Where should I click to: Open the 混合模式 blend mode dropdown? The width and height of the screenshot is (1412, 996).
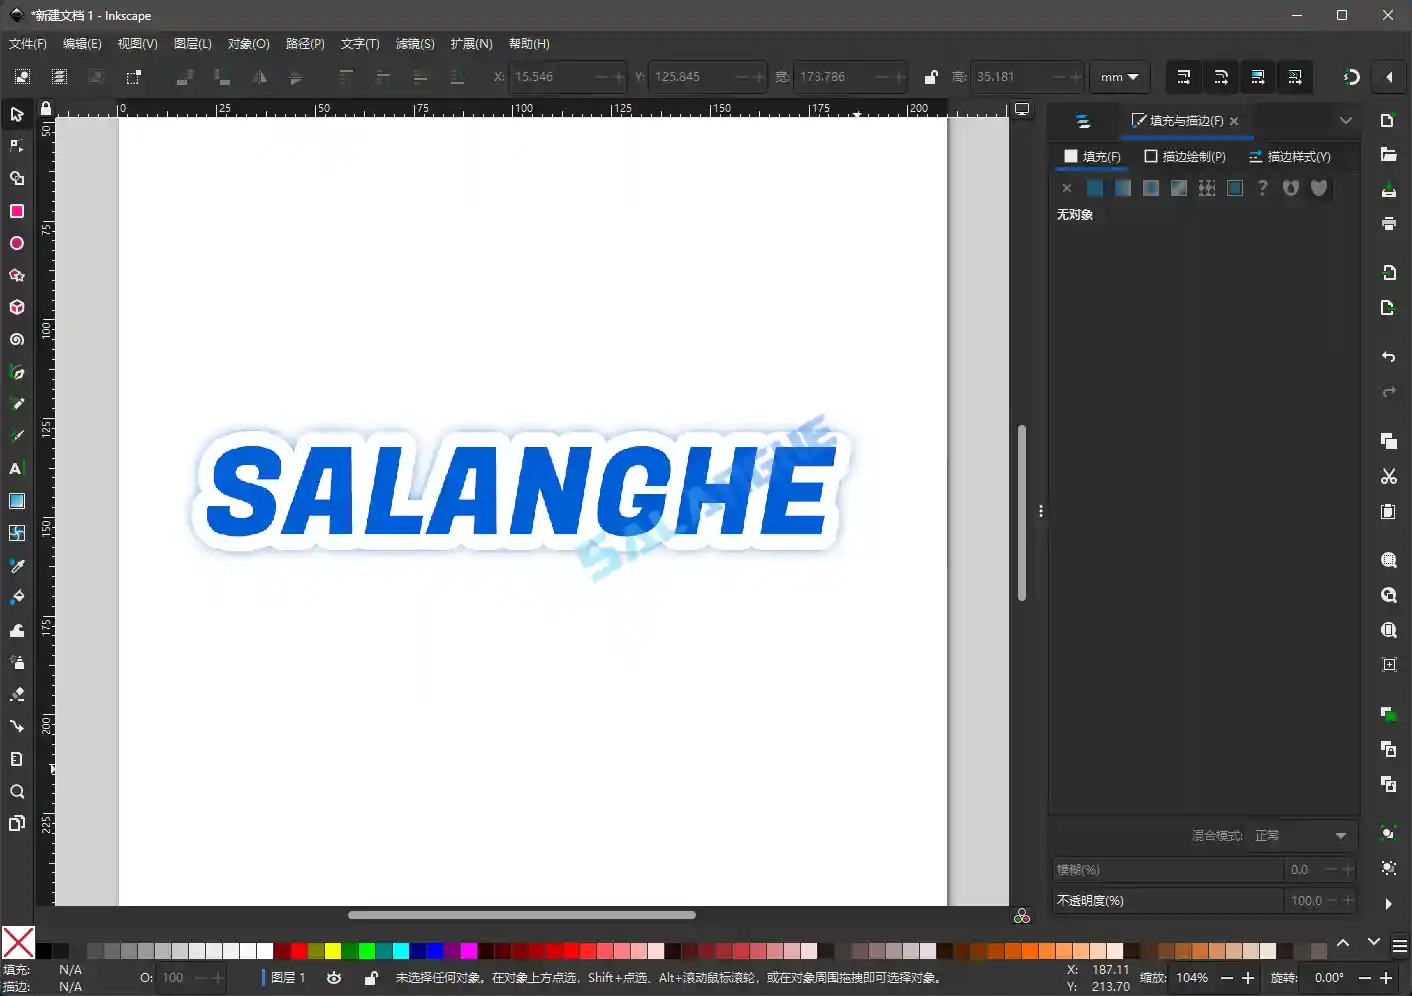tap(1303, 835)
